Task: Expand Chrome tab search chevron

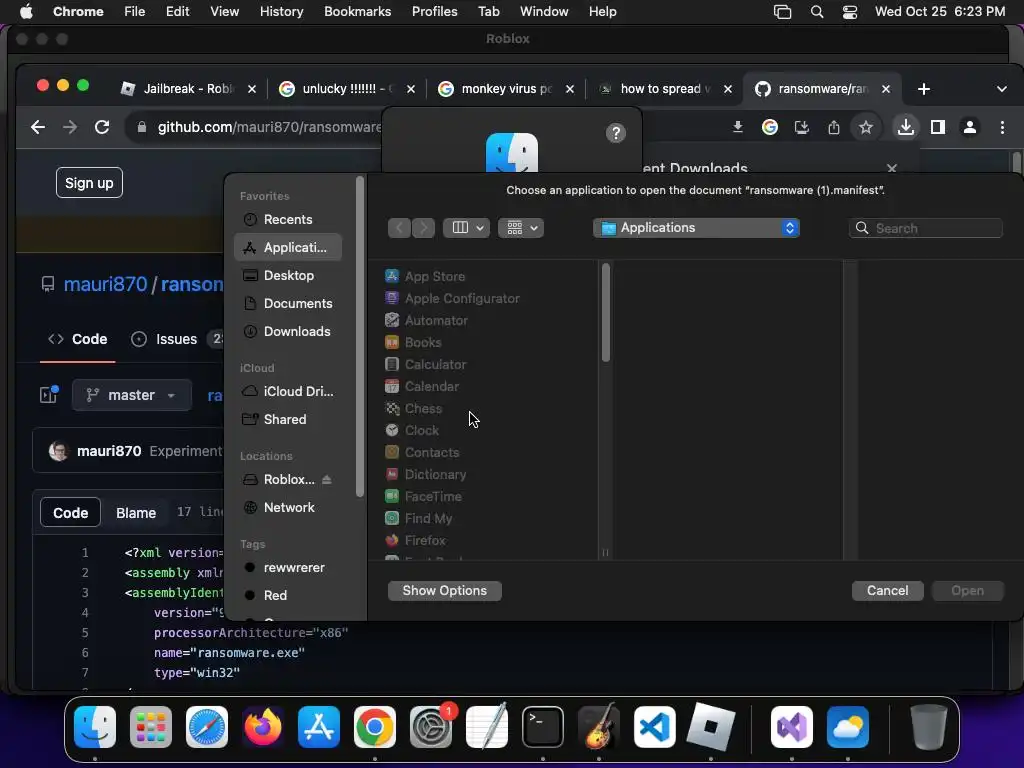Action: [x=1002, y=89]
